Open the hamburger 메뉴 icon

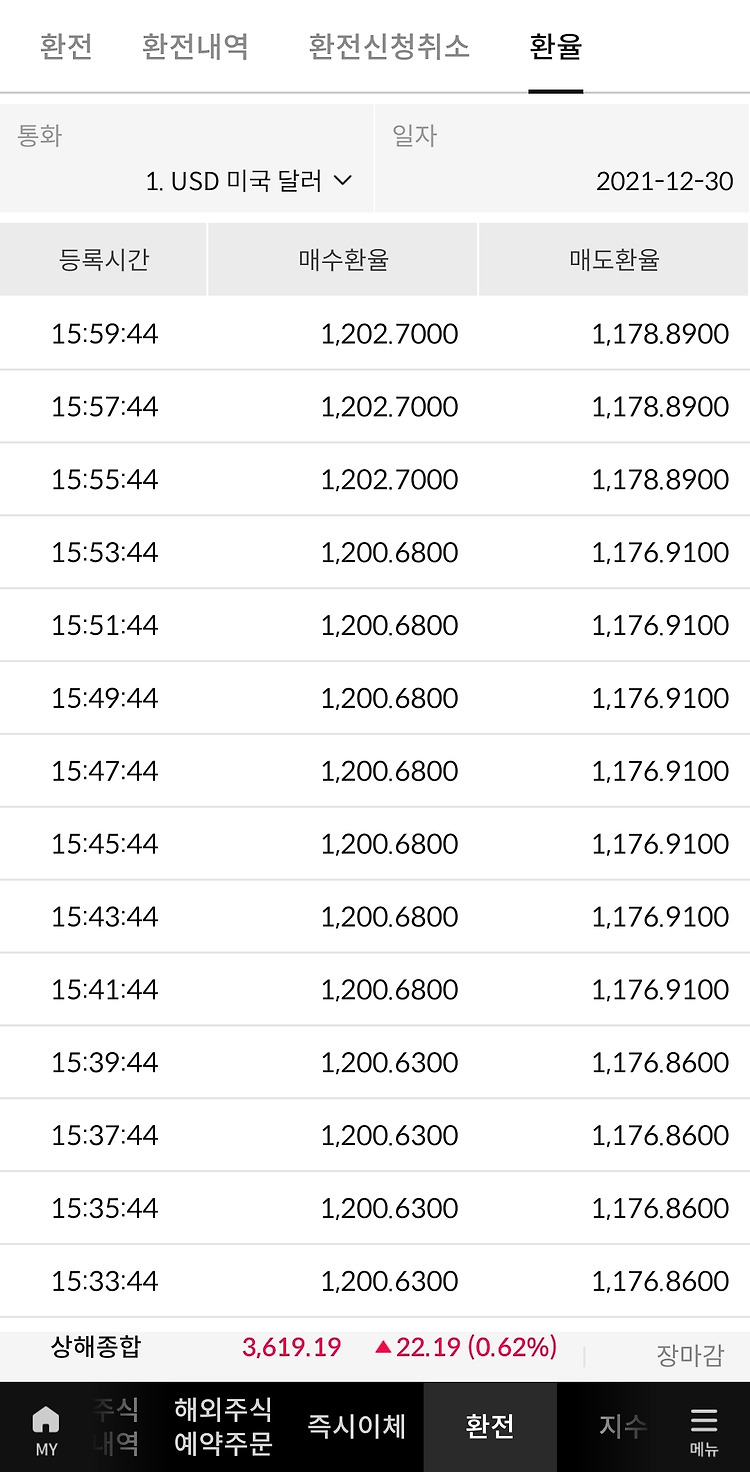pos(704,1429)
